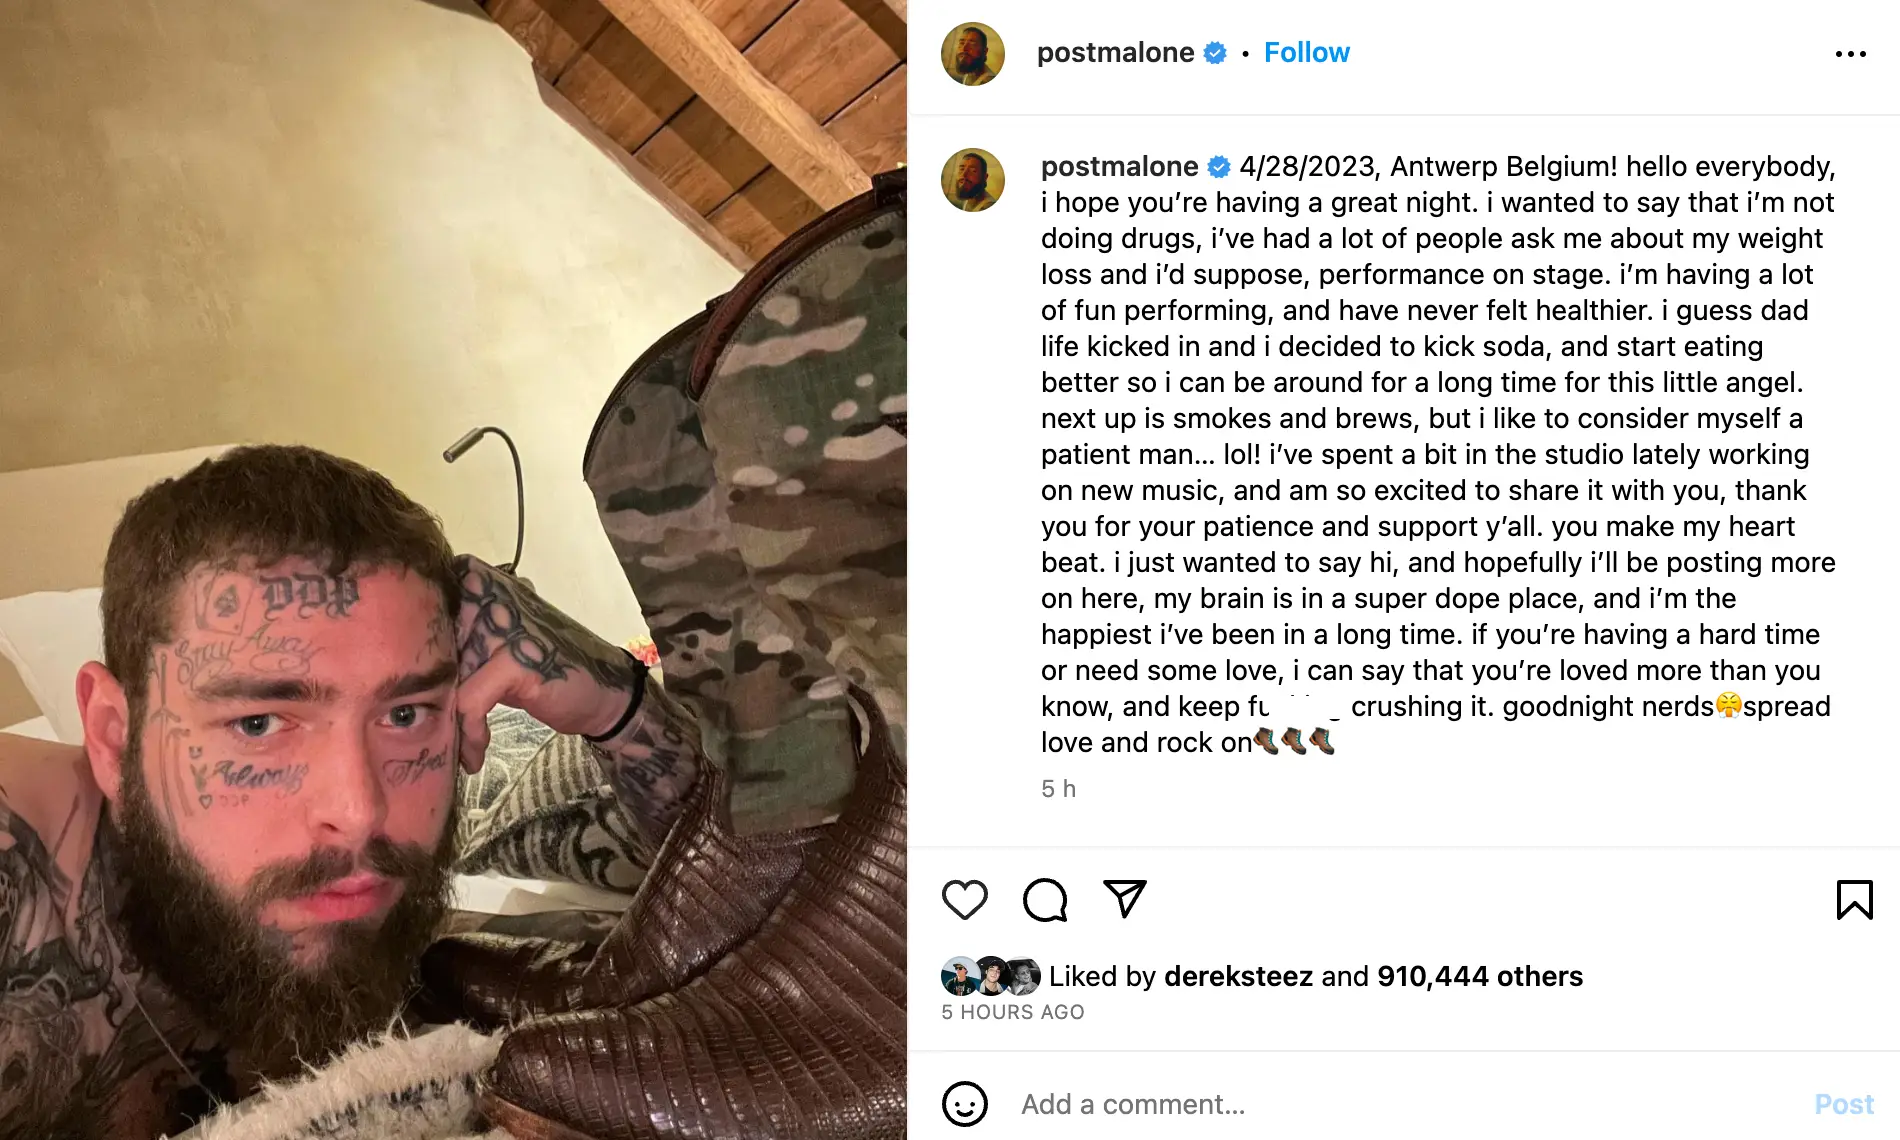
Task: Click the selfie photo of the post
Action: coord(453,570)
